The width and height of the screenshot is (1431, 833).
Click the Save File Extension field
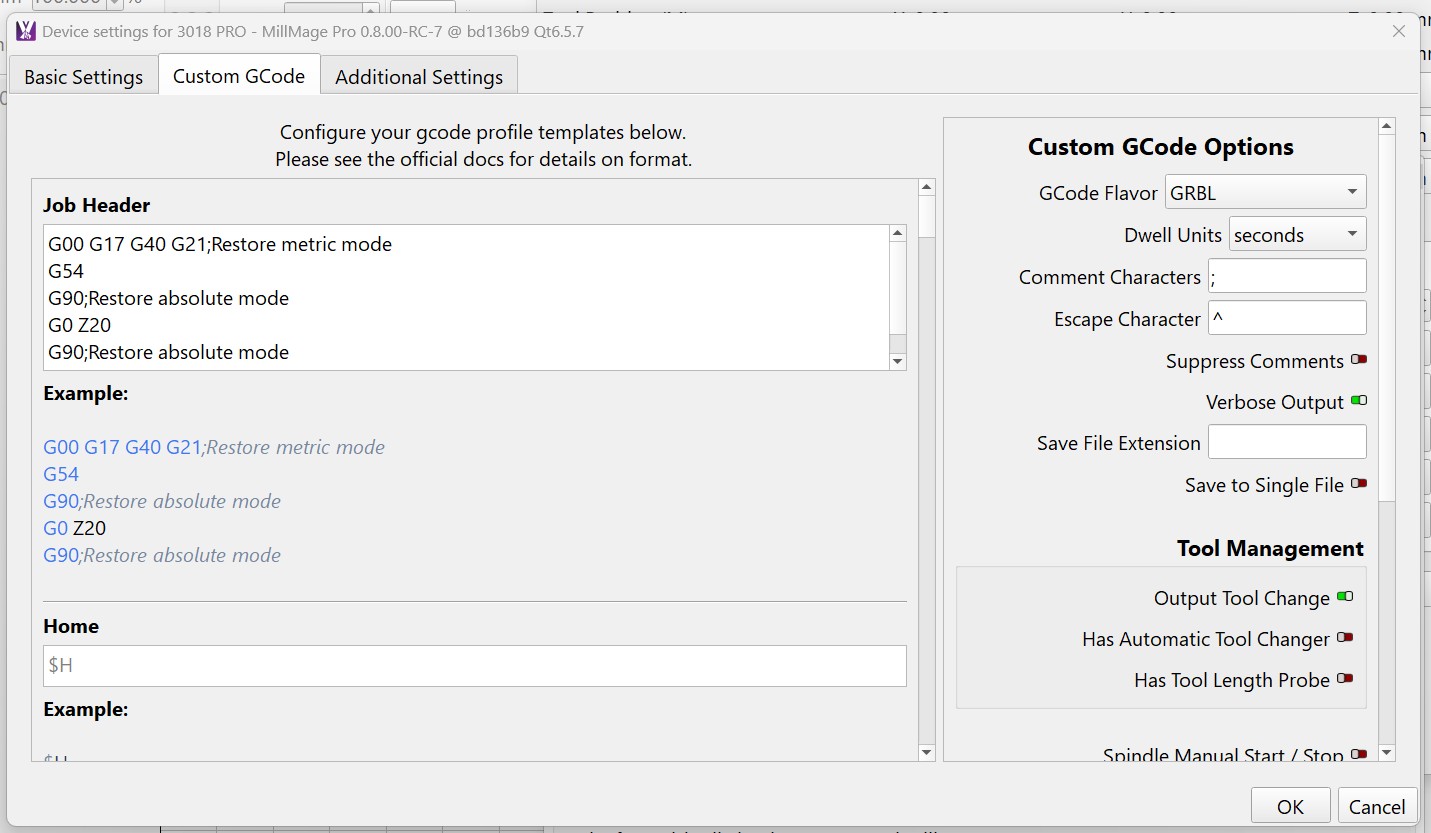[1286, 442]
